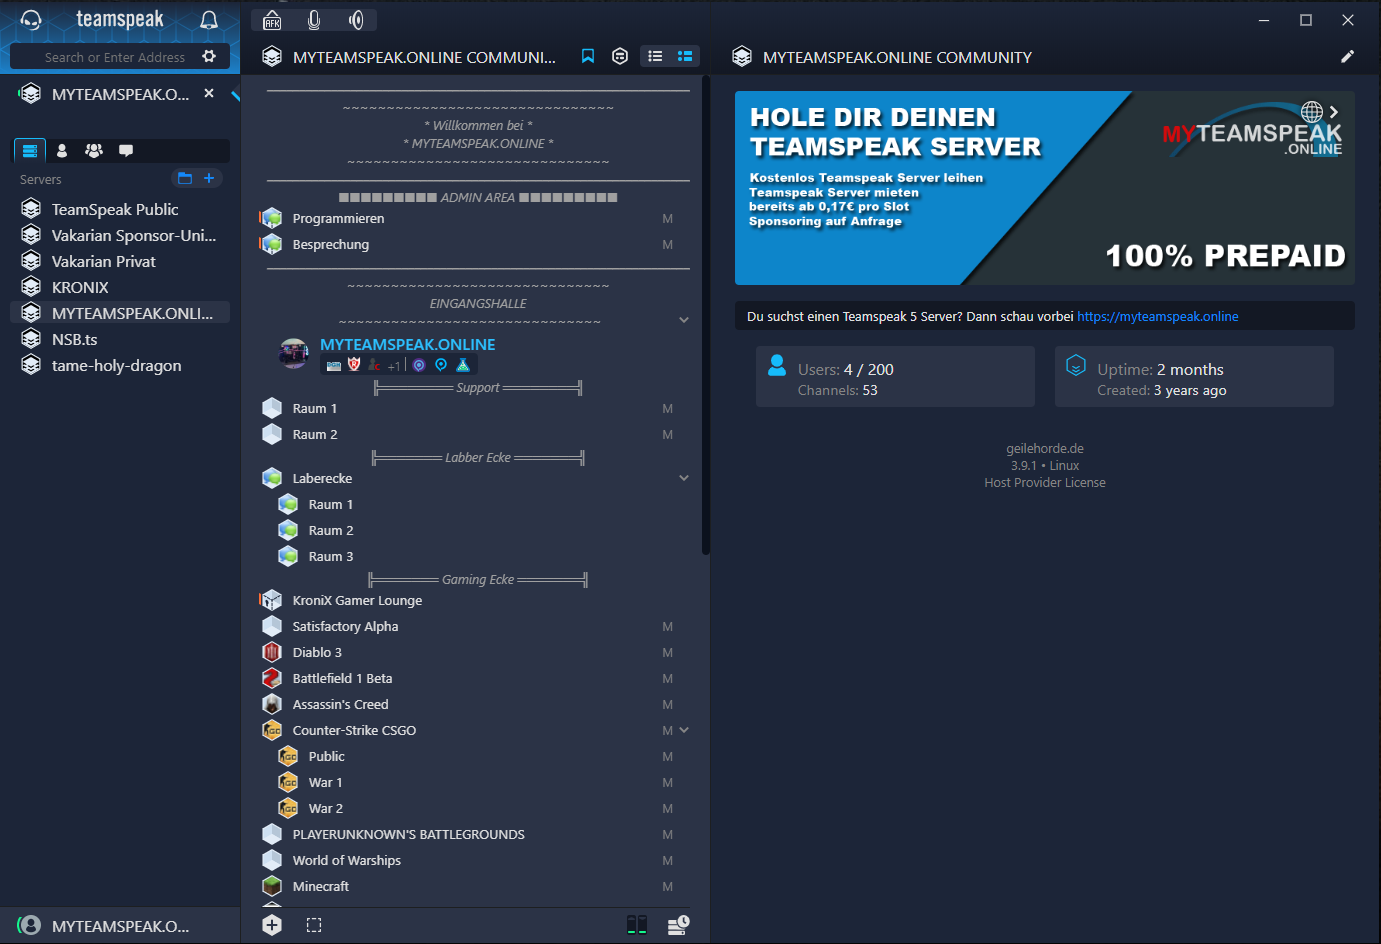Mute the microphone

(x=314, y=20)
